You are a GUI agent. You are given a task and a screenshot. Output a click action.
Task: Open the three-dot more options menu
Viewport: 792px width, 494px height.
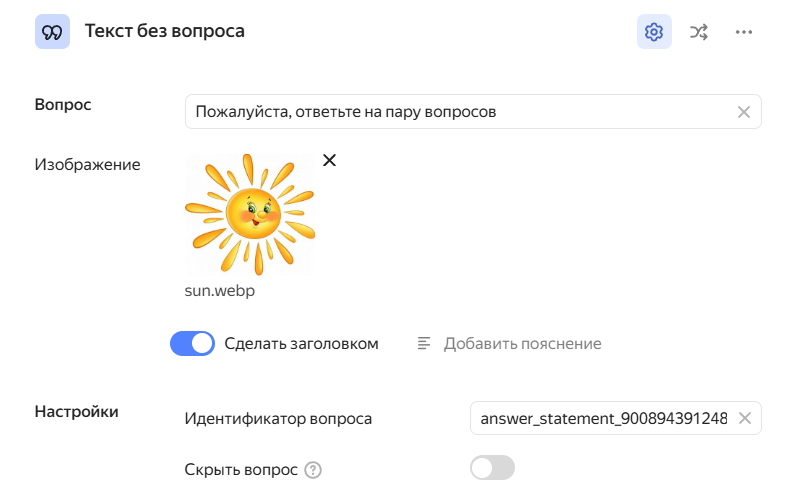743,32
